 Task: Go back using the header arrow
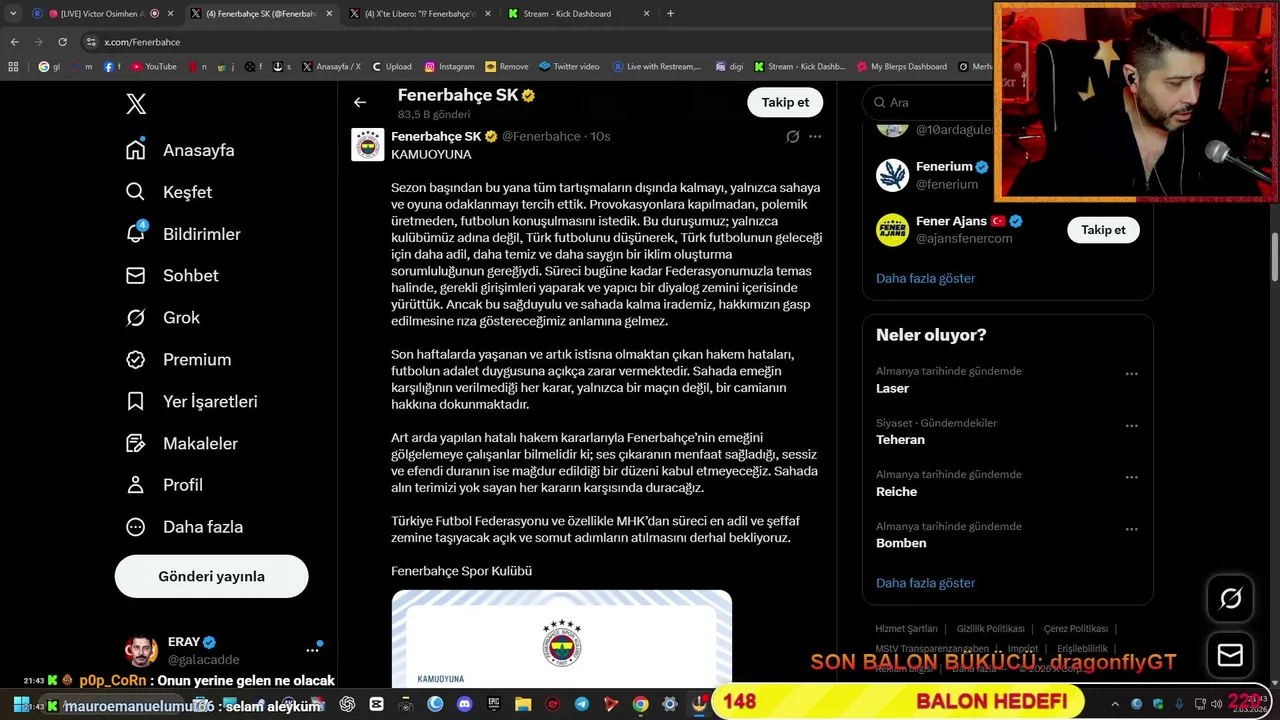[x=360, y=102]
